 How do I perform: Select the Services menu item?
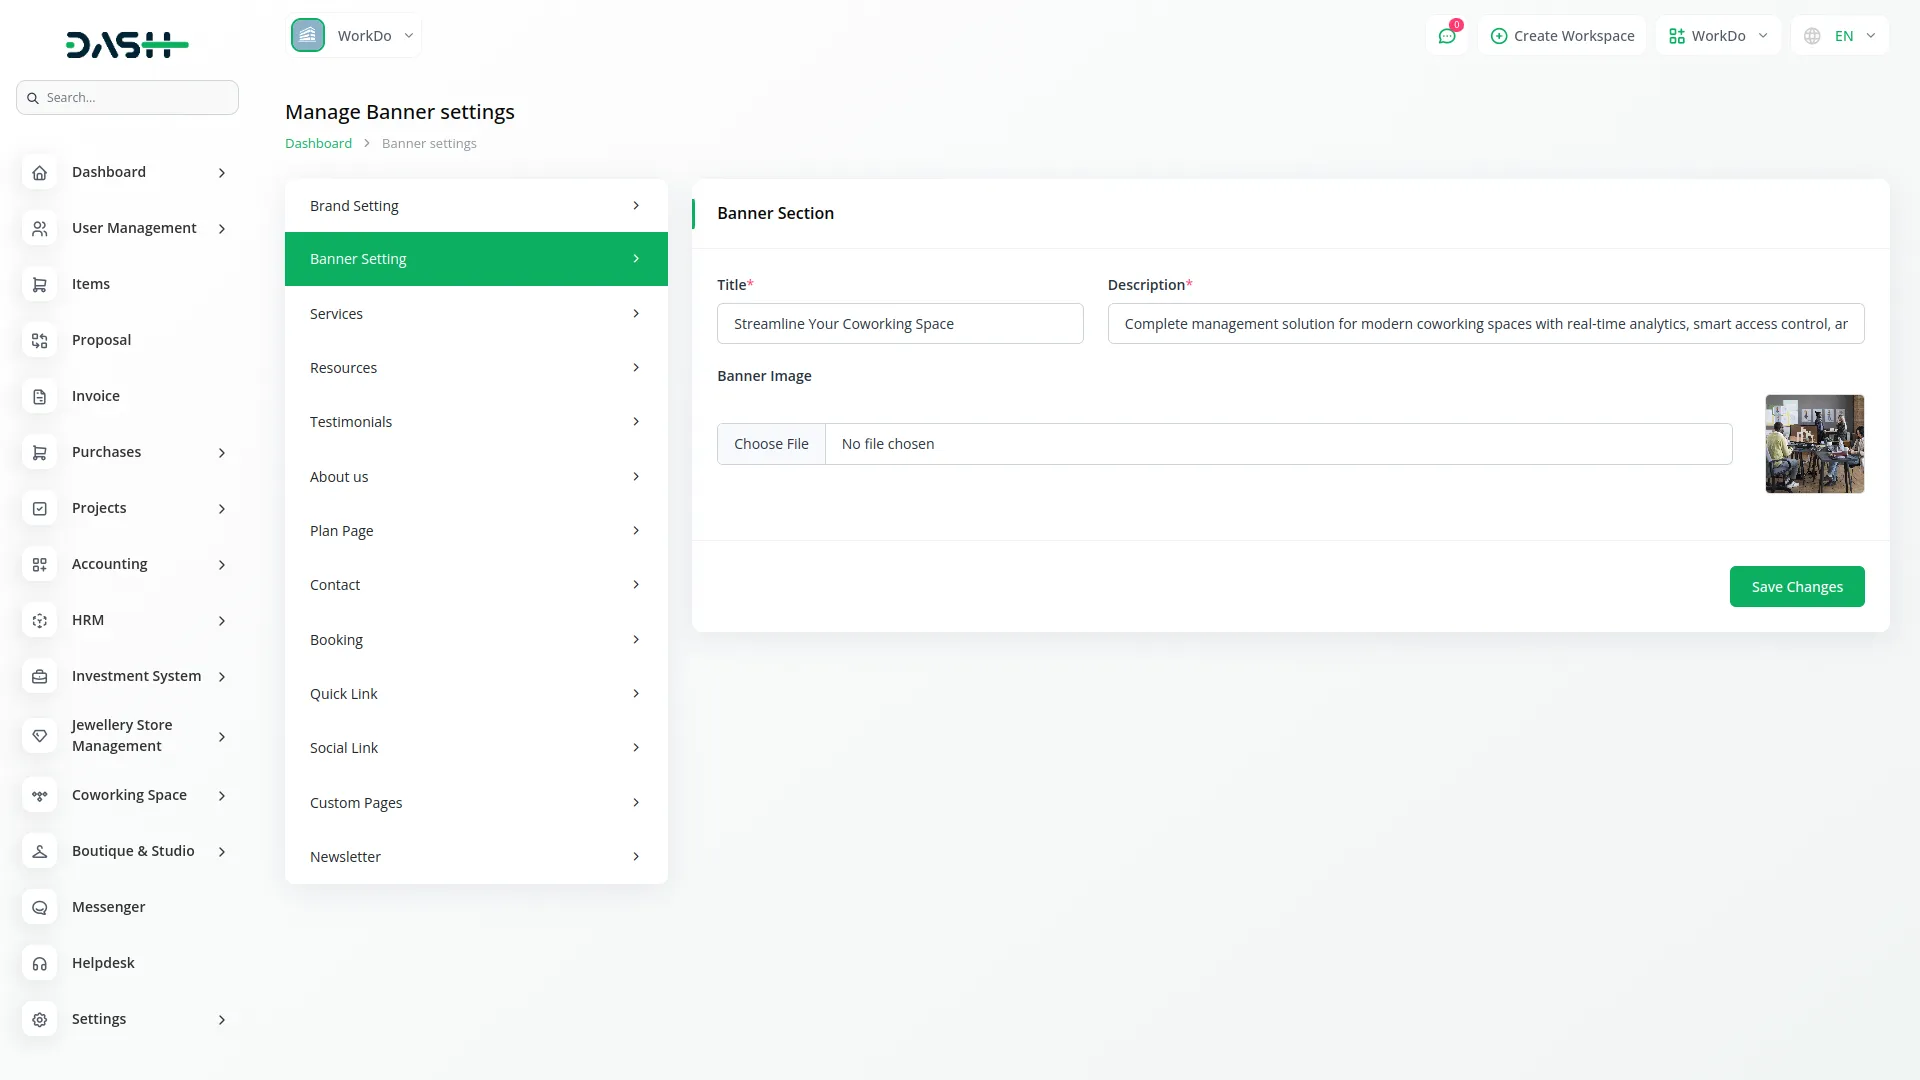point(475,313)
